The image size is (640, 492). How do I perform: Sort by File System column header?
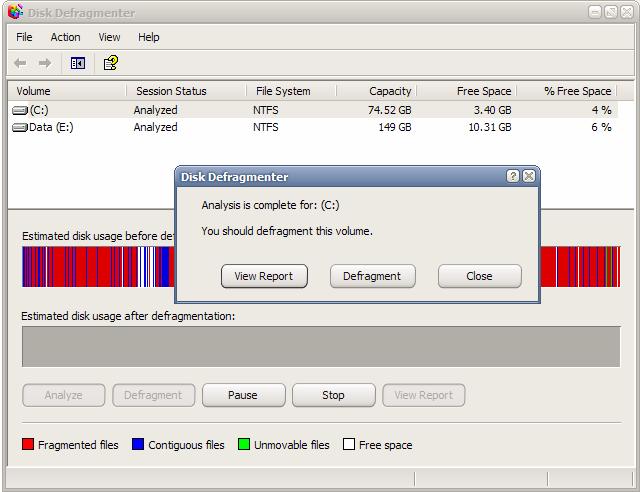point(291,91)
